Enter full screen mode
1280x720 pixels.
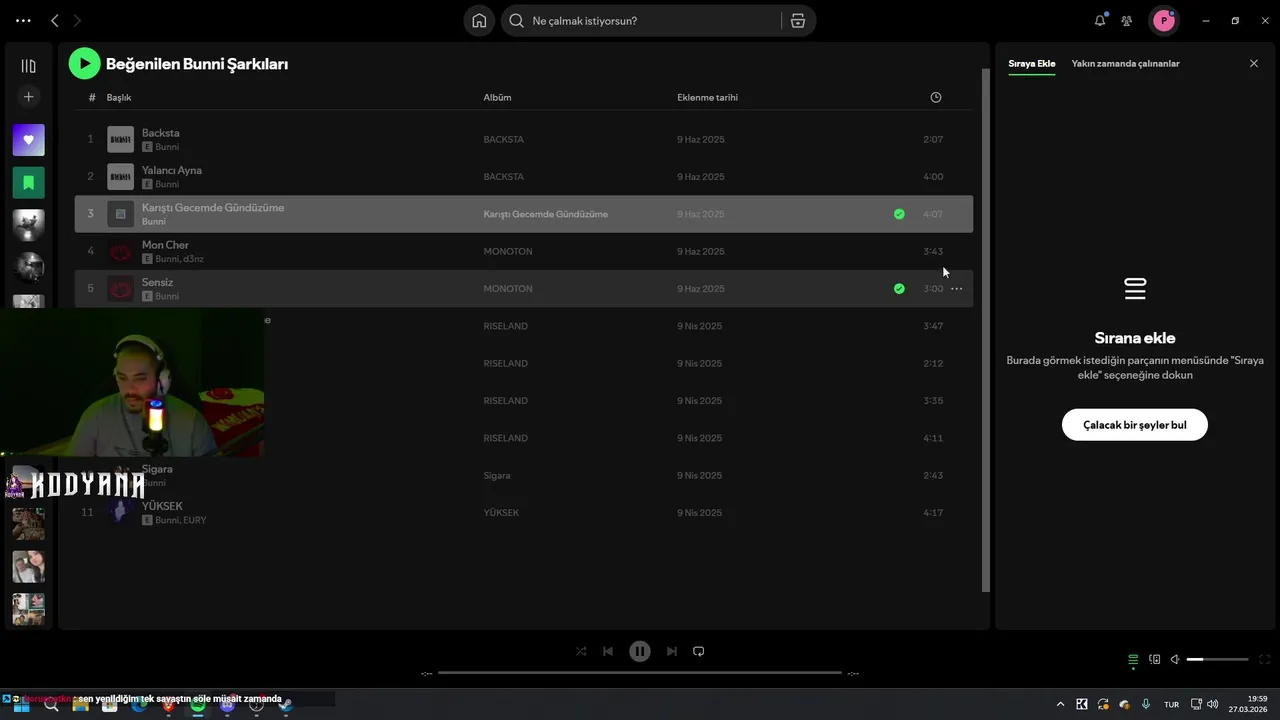(1265, 659)
